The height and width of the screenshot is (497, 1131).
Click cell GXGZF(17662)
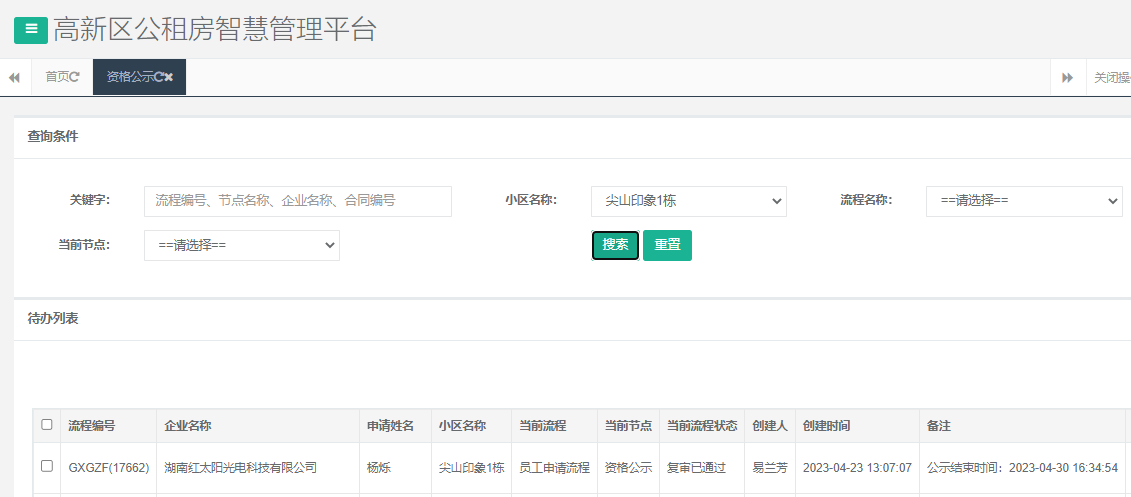tap(109, 467)
